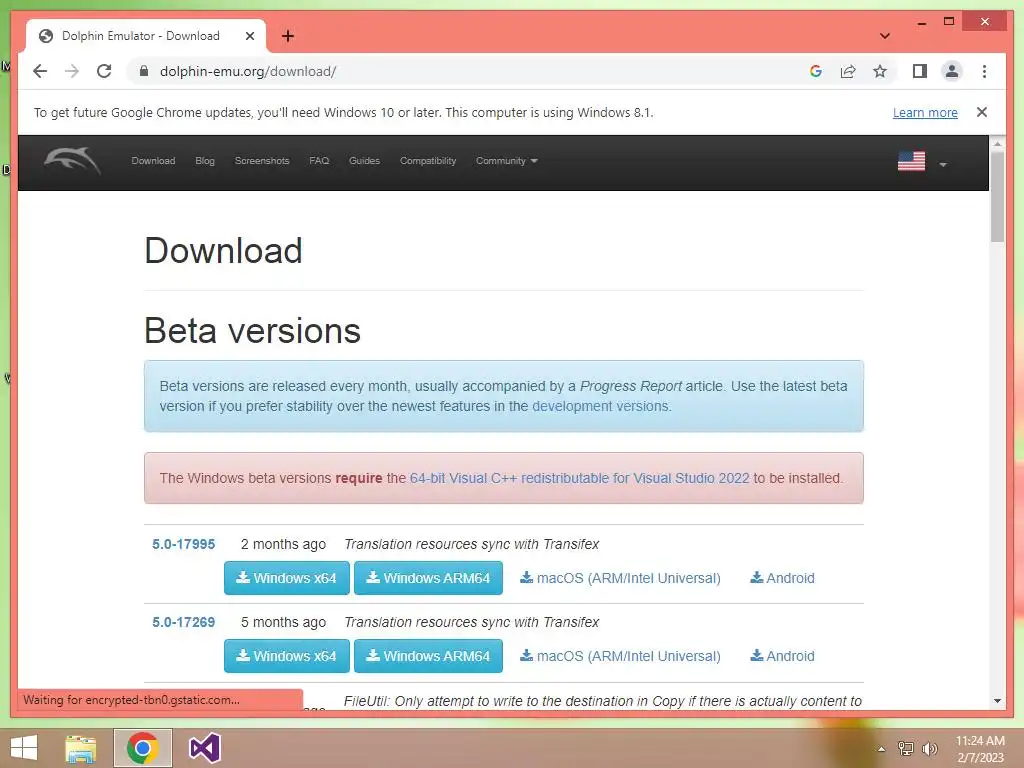The height and width of the screenshot is (768, 1024).
Task: Click the scrollbar up arrow
Action: 997,143
